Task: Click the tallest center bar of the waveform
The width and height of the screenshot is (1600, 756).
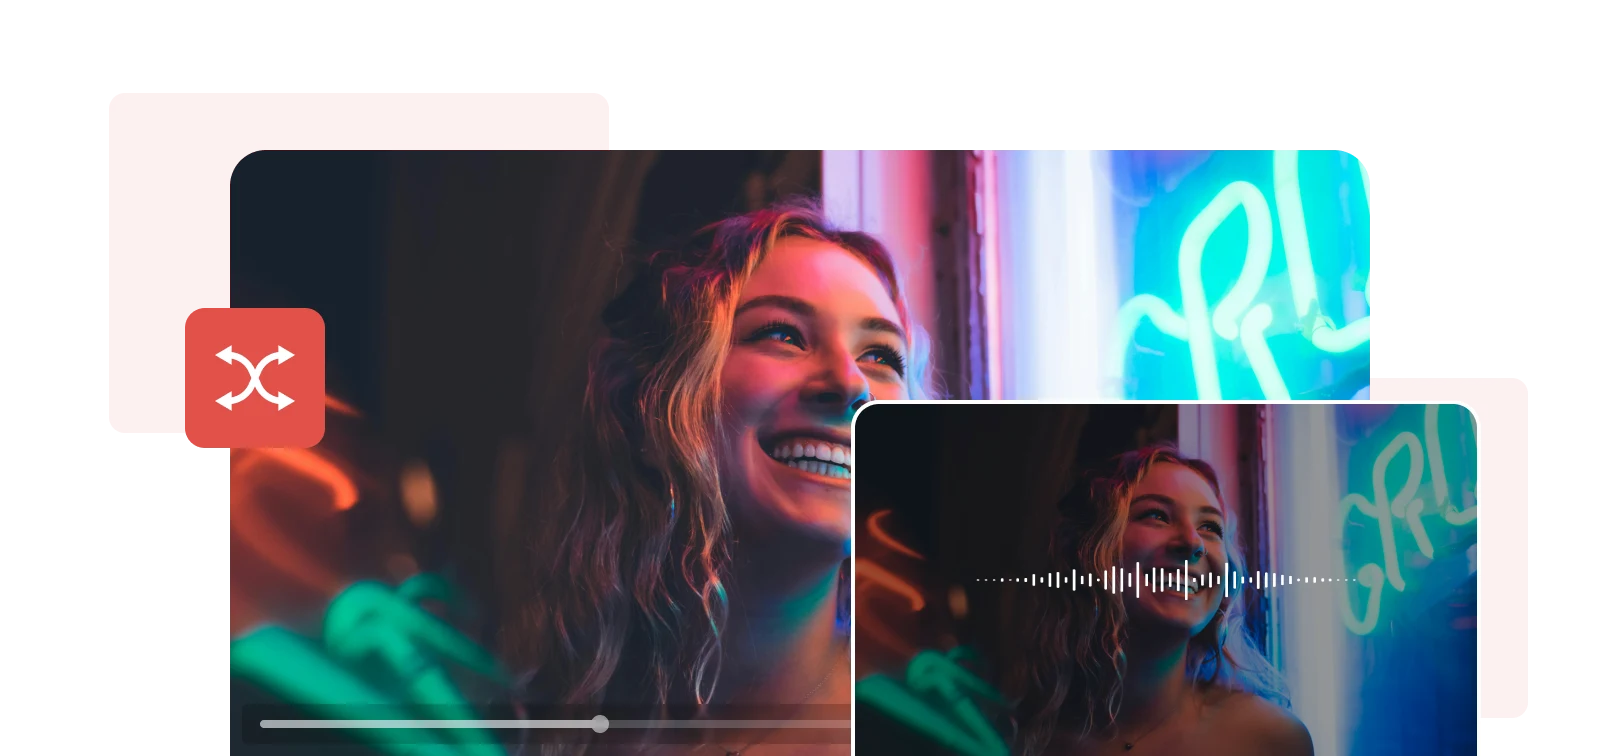Action: pos(1186,579)
